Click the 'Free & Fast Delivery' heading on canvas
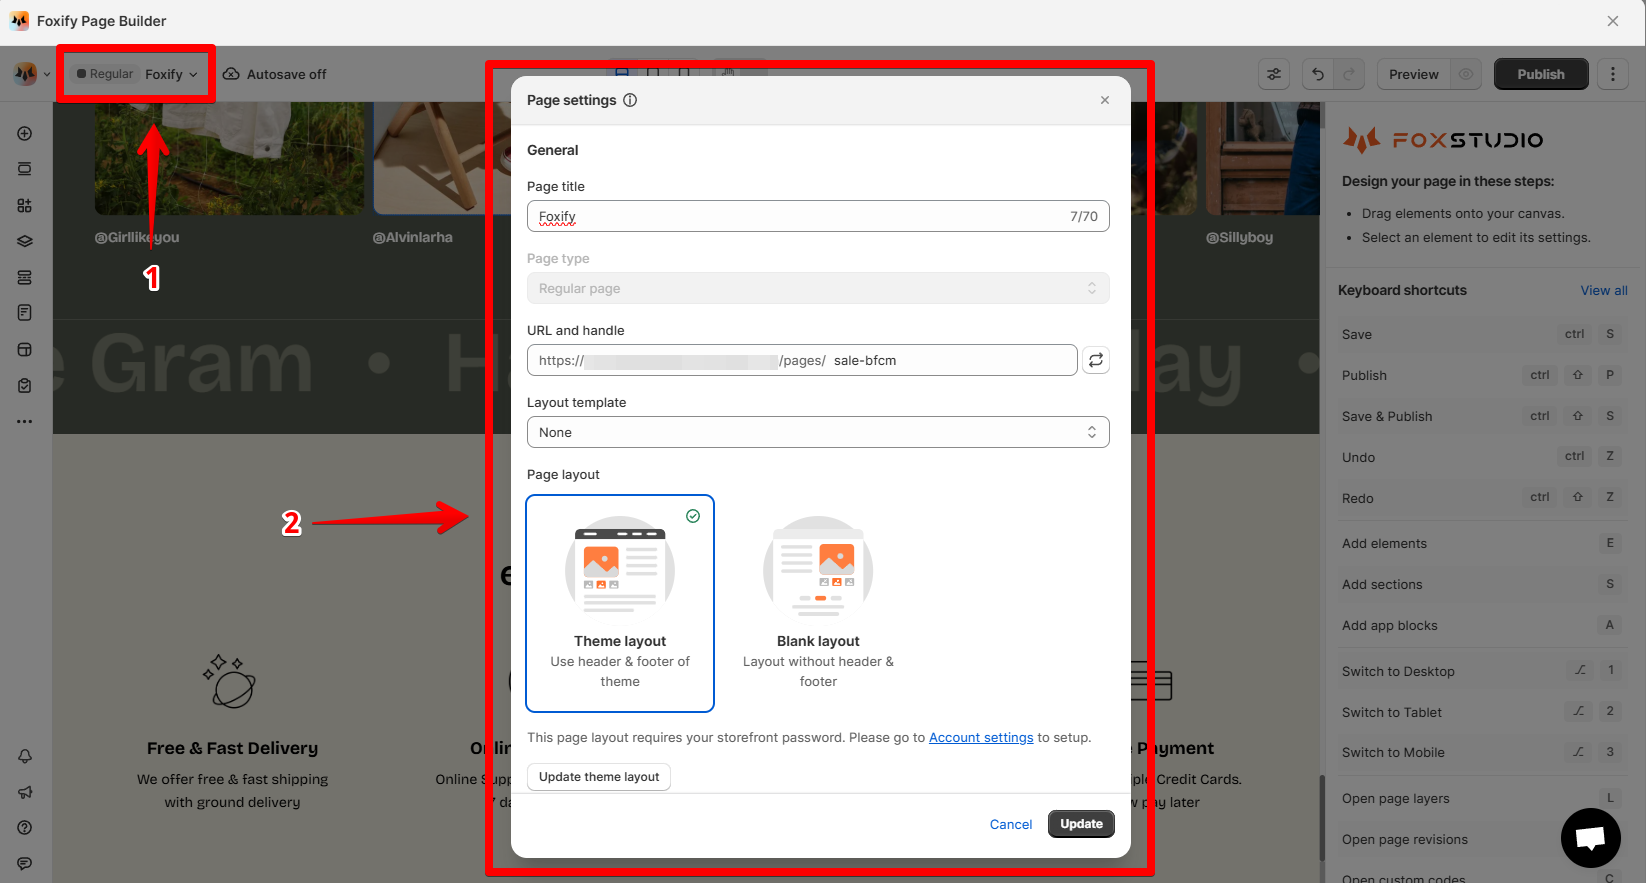 click(232, 748)
